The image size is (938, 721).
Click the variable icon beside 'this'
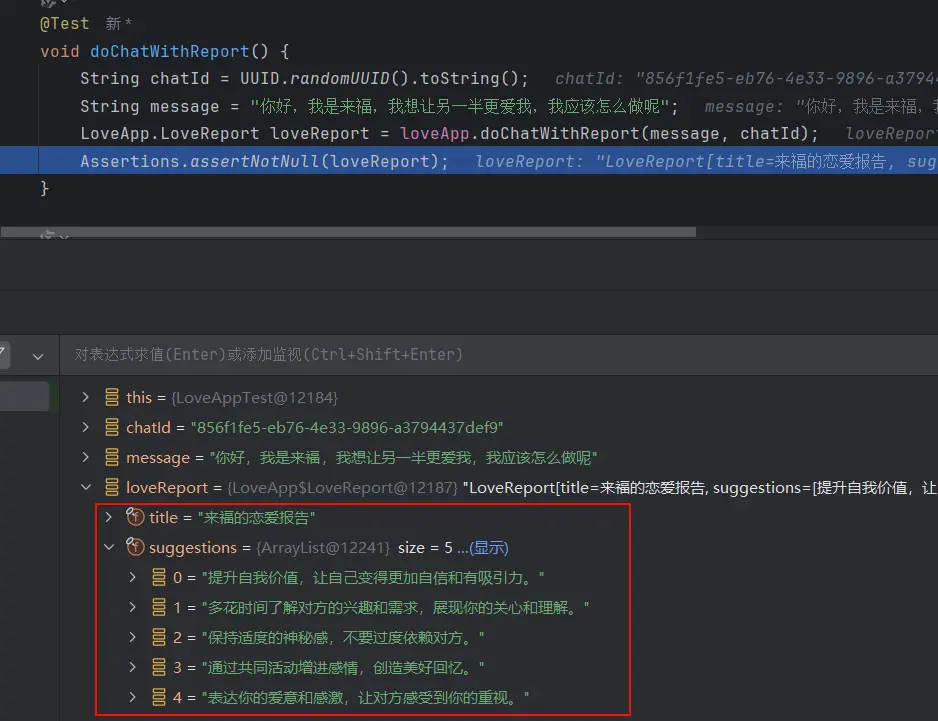[111, 397]
